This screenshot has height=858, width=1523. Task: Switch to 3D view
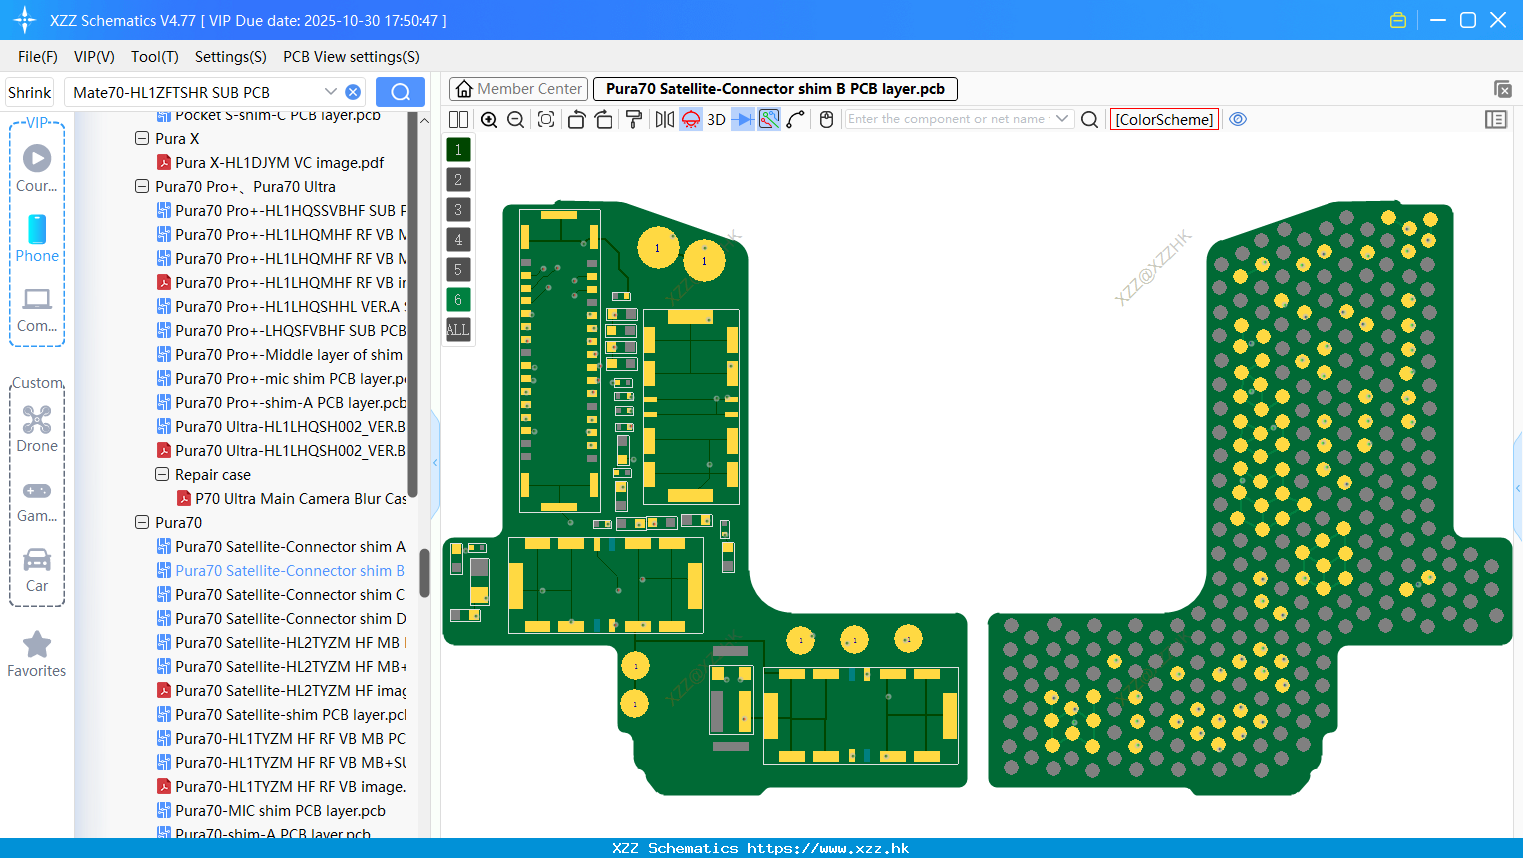(716, 119)
